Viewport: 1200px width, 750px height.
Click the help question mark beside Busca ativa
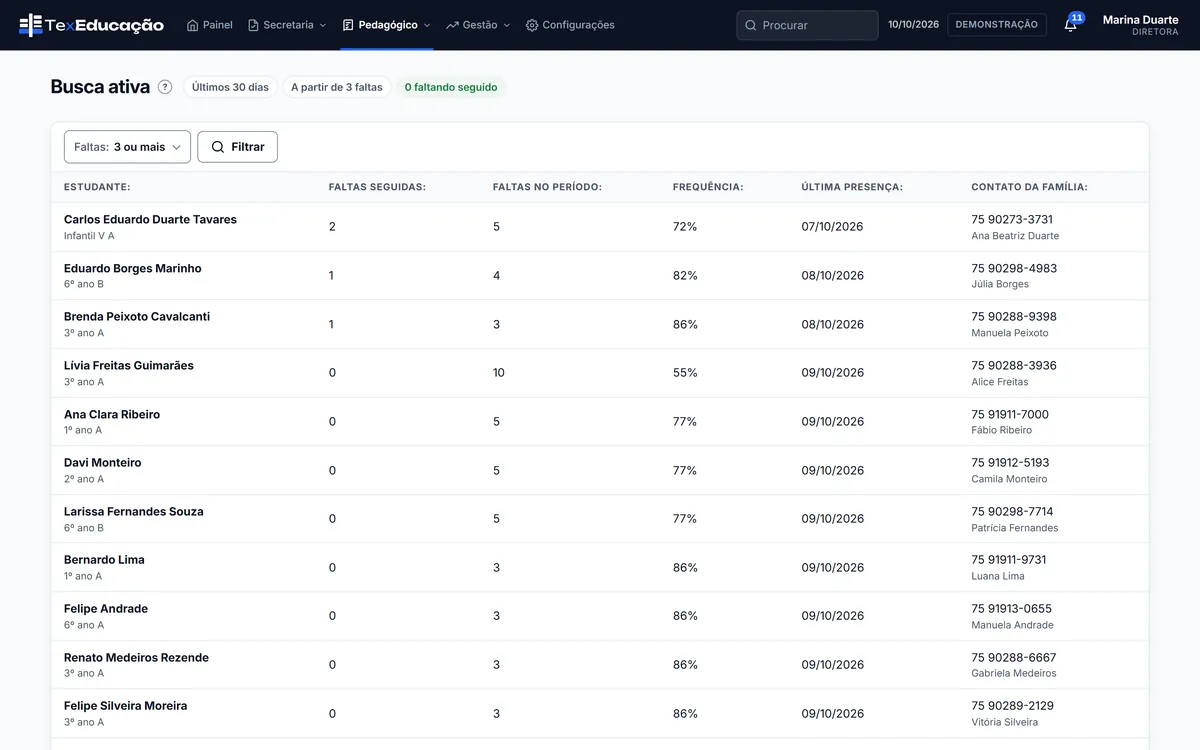pos(165,87)
